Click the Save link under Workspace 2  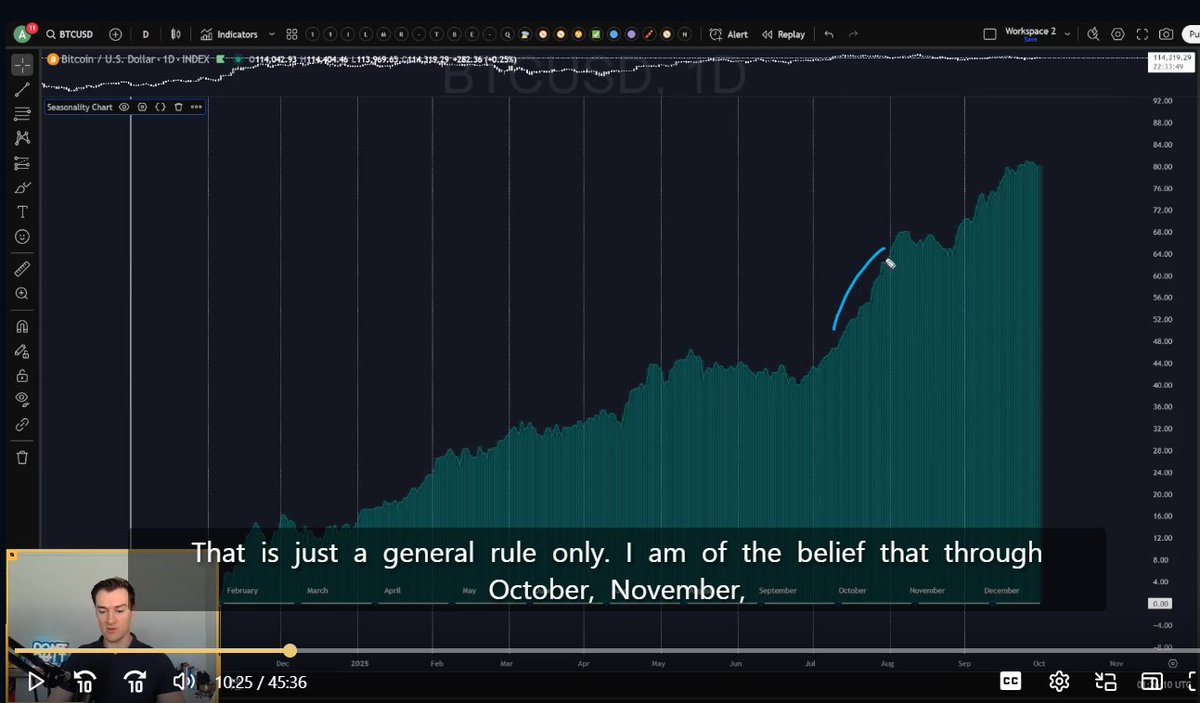coord(1030,40)
